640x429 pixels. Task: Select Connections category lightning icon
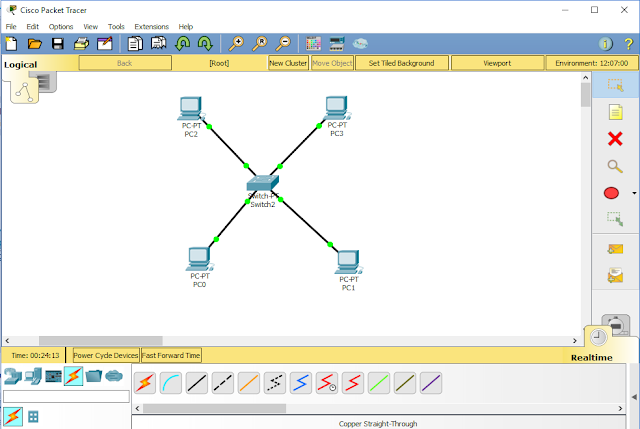coord(73,376)
